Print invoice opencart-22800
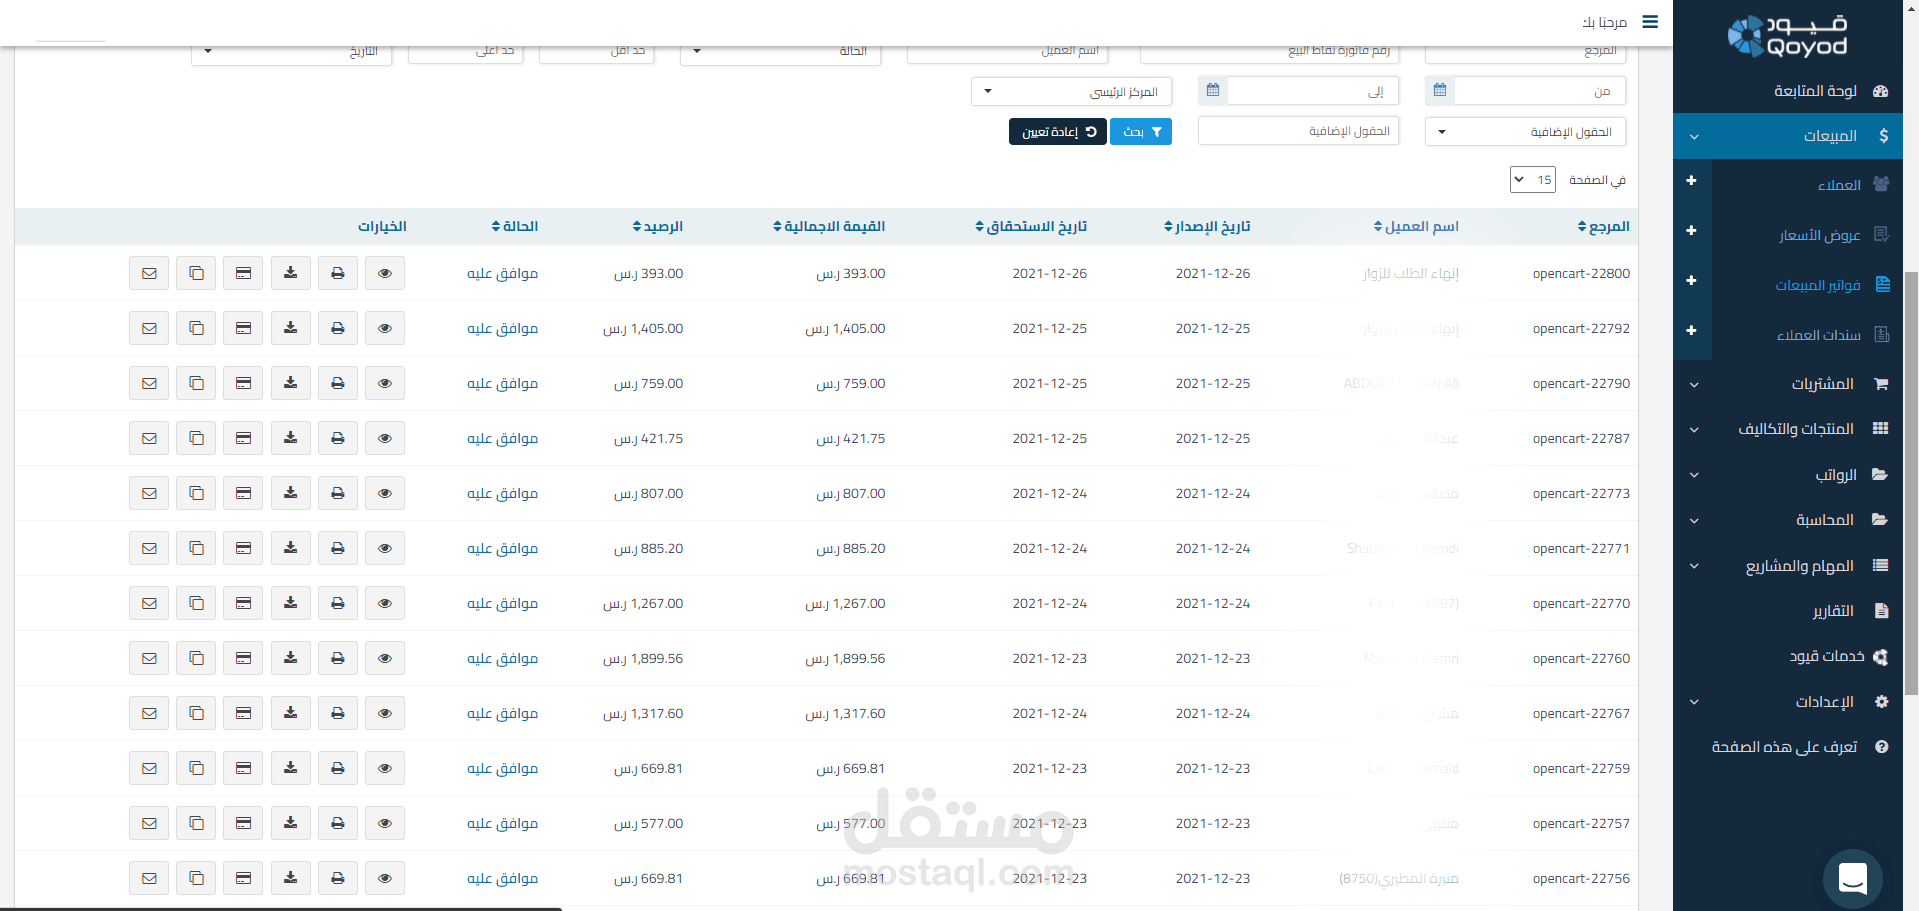 click(338, 273)
